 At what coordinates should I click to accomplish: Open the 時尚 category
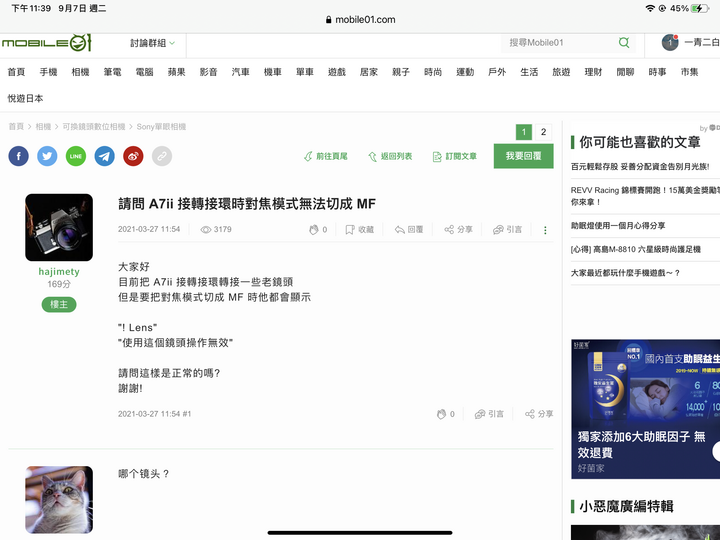(433, 72)
